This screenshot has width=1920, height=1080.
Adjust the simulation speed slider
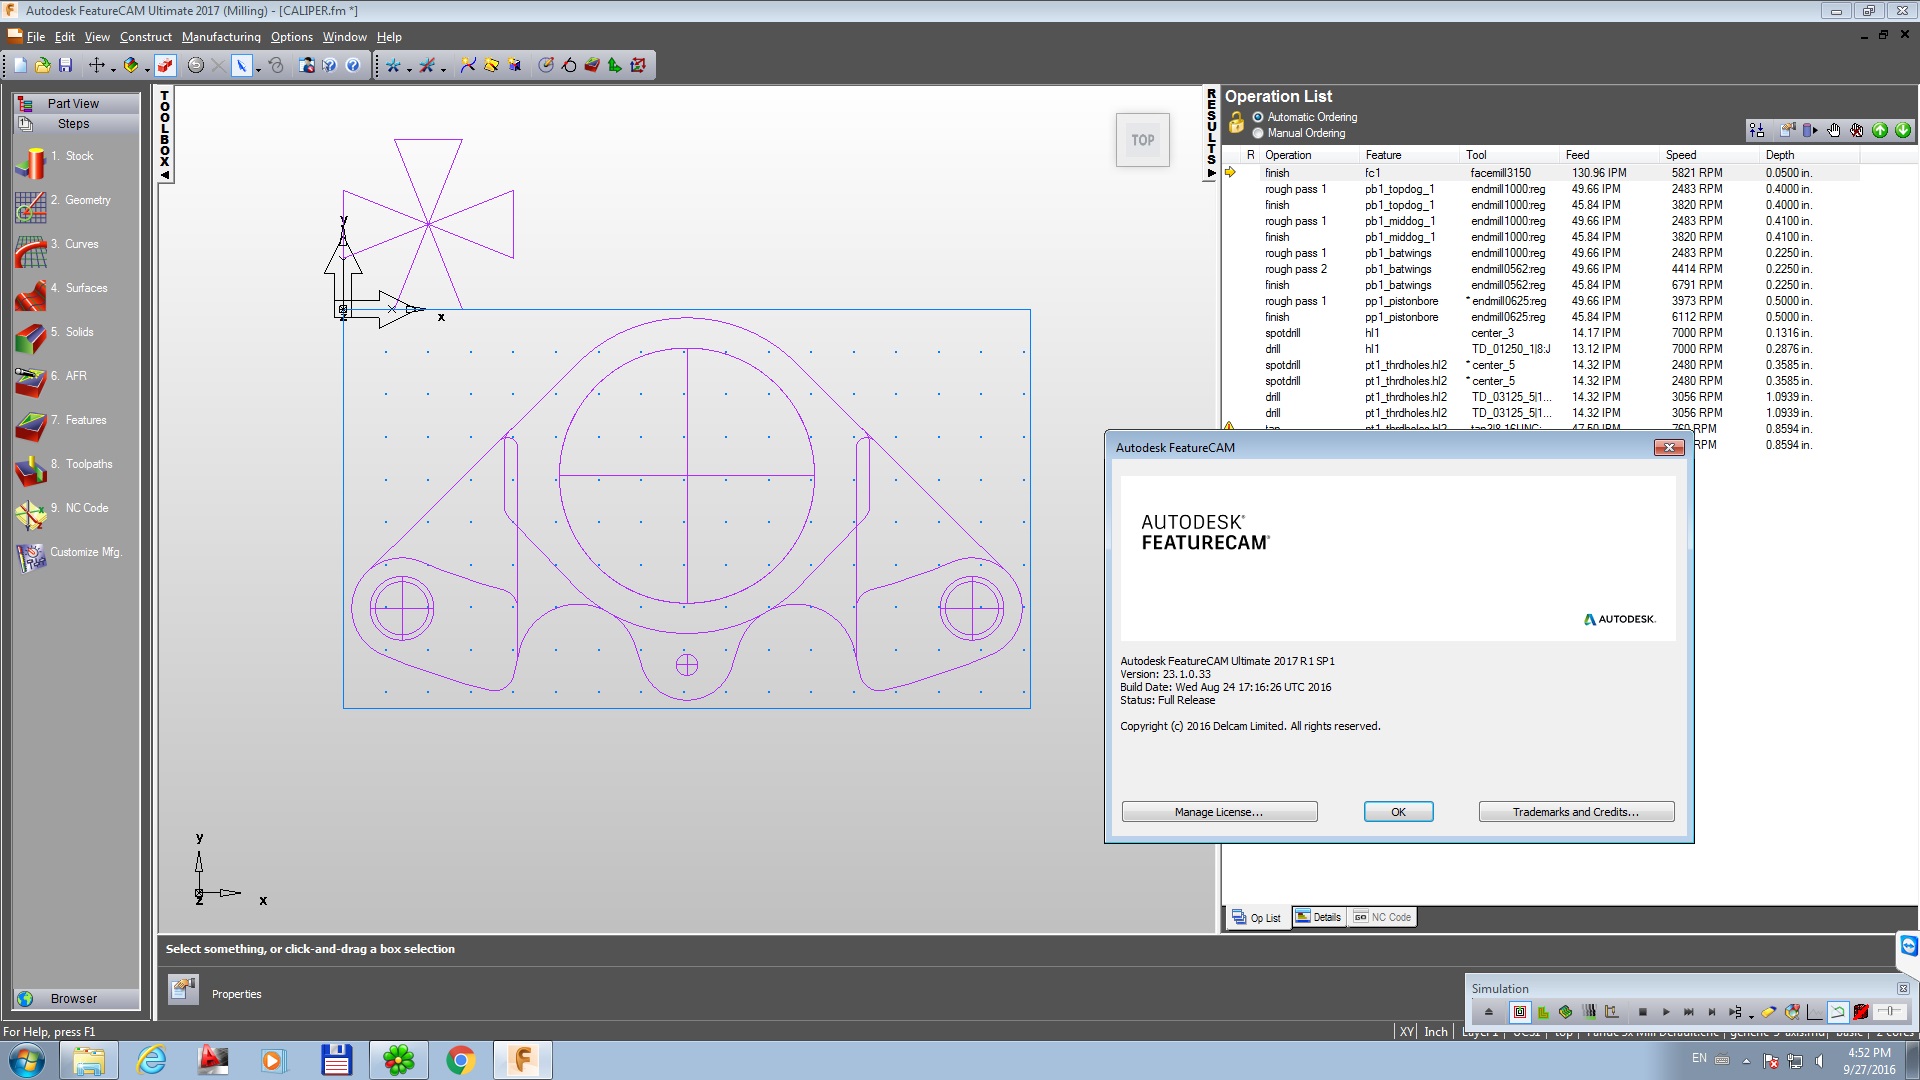tap(1890, 1012)
